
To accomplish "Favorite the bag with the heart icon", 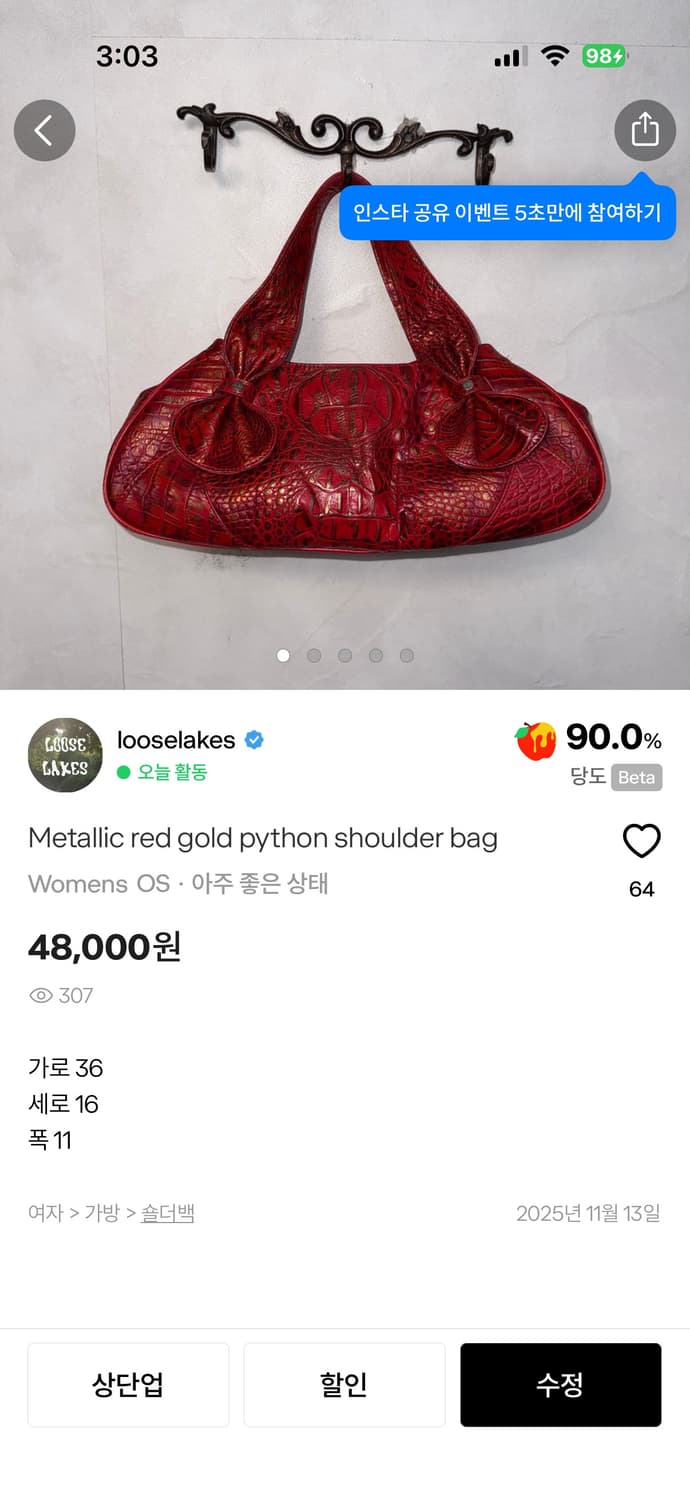I will [x=641, y=841].
